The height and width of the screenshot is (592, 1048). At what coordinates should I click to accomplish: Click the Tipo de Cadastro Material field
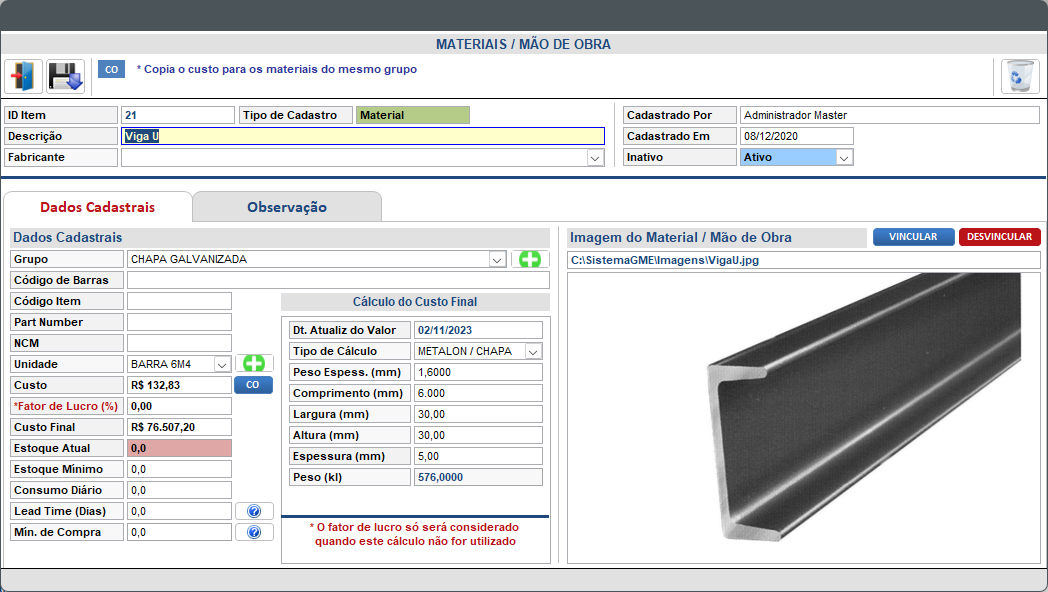coord(412,115)
